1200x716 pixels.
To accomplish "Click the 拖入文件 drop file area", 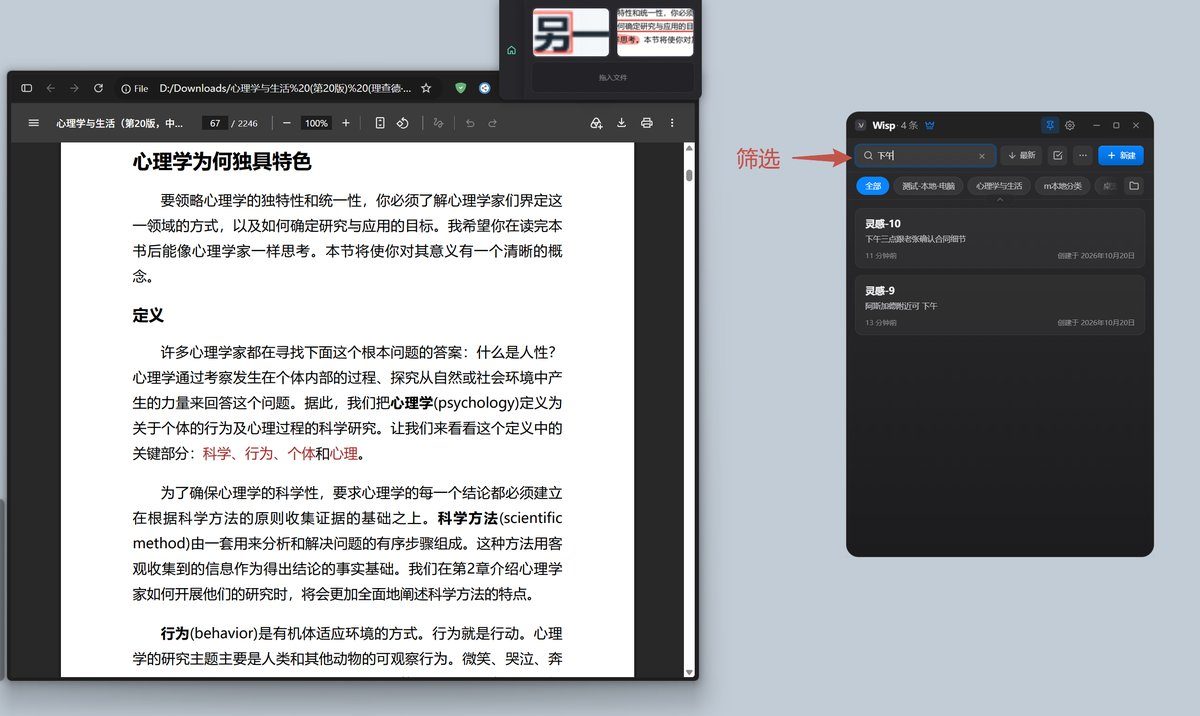I will (x=613, y=77).
